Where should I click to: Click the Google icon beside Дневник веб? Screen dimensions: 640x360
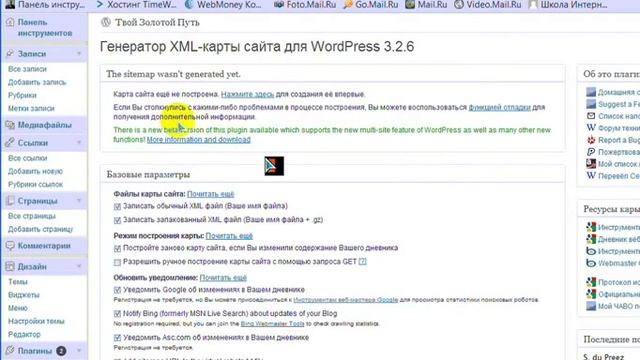[591, 239]
